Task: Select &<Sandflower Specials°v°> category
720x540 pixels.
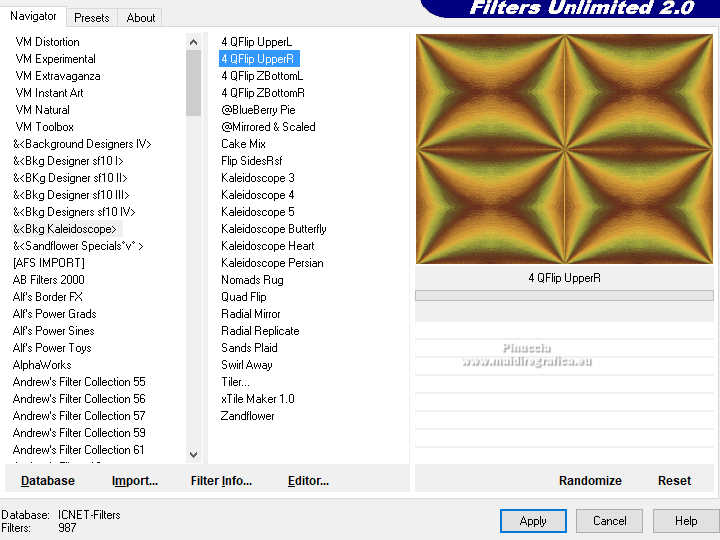Action: point(78,246)
